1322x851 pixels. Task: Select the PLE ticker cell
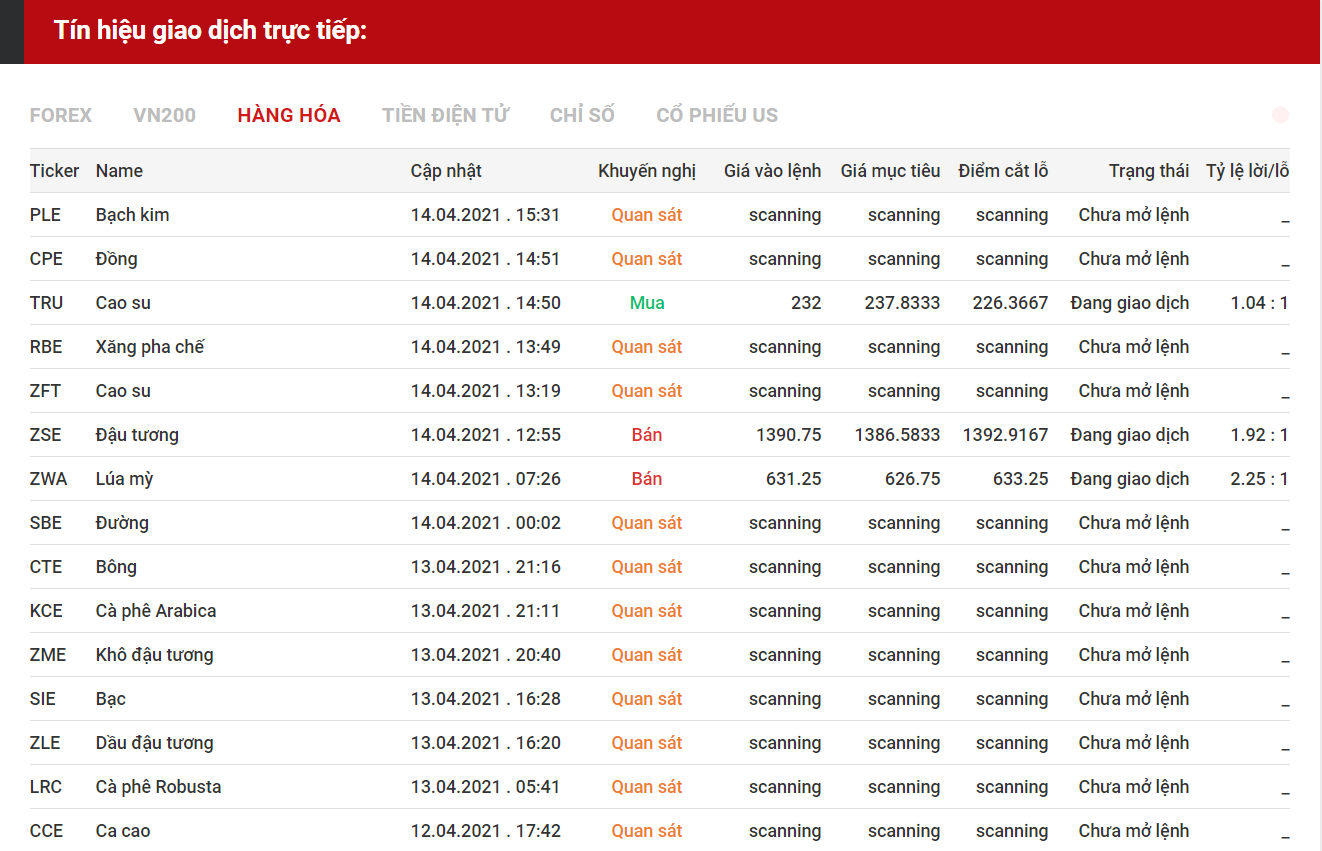coord(45,215)
